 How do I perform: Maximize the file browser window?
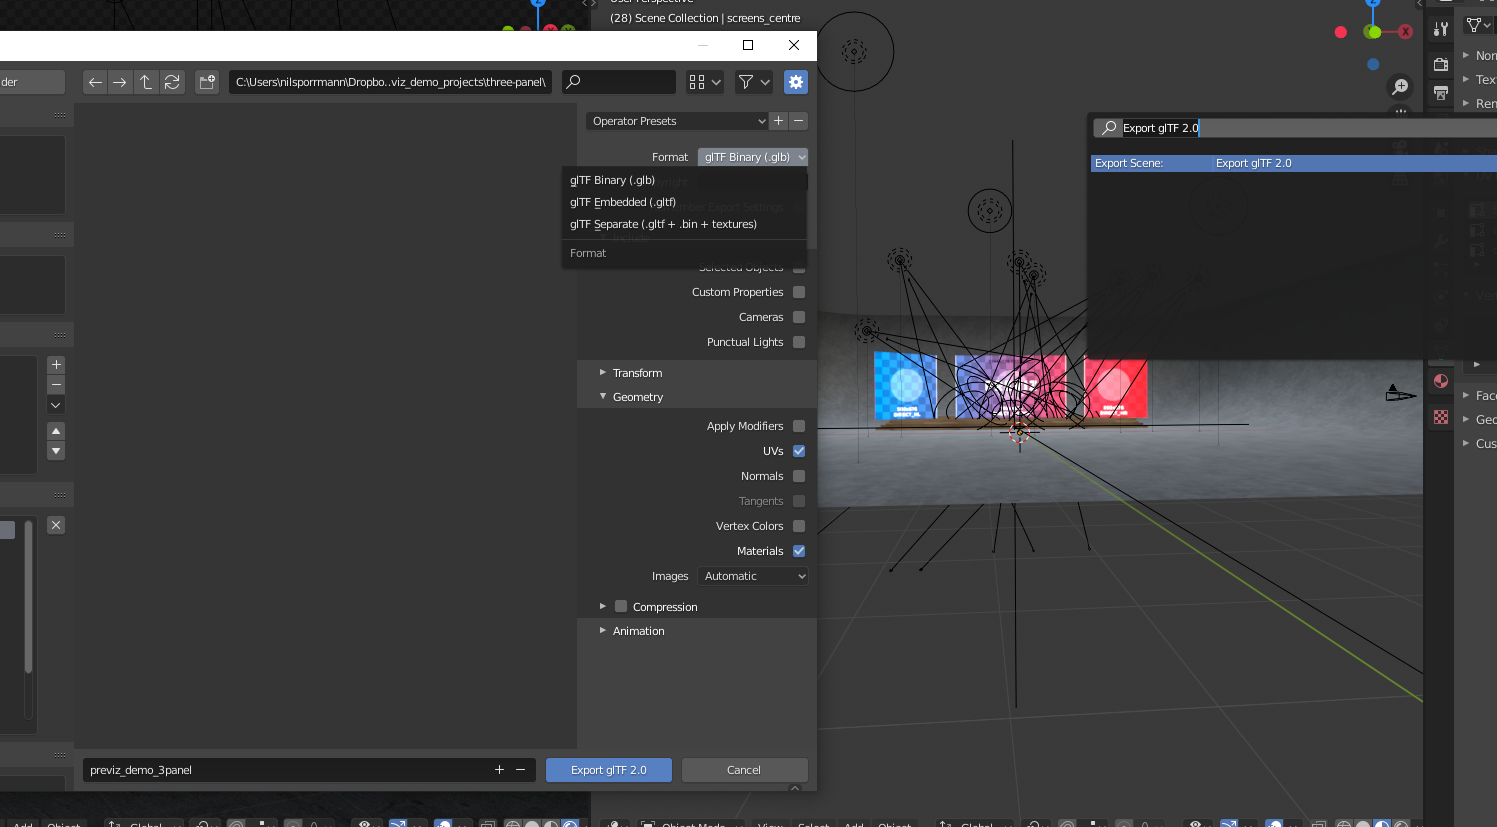[748, 45]
